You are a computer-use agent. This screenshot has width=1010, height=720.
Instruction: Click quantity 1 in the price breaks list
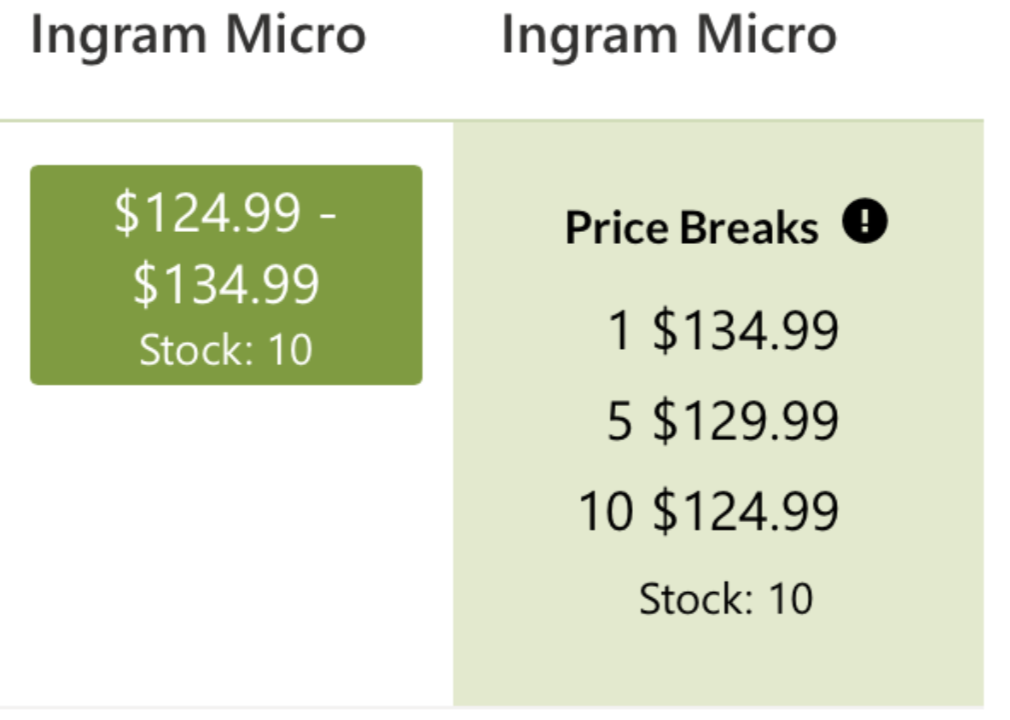click(619, 330)
